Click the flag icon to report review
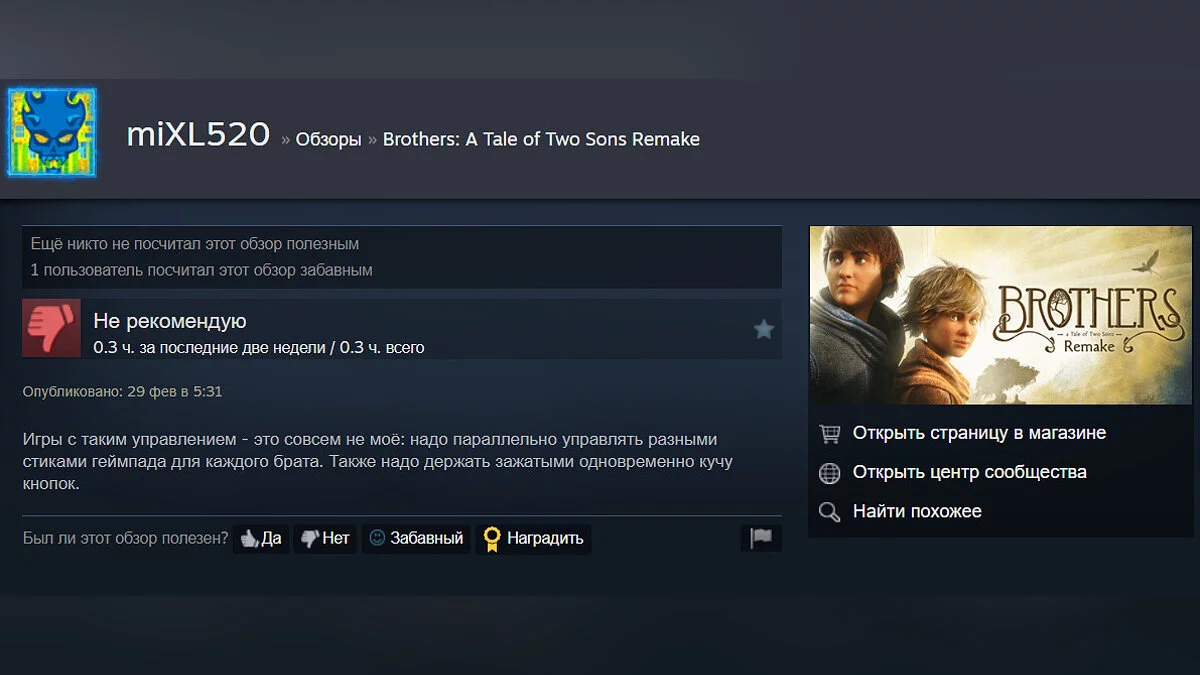1200x675 pixels. 761,538
